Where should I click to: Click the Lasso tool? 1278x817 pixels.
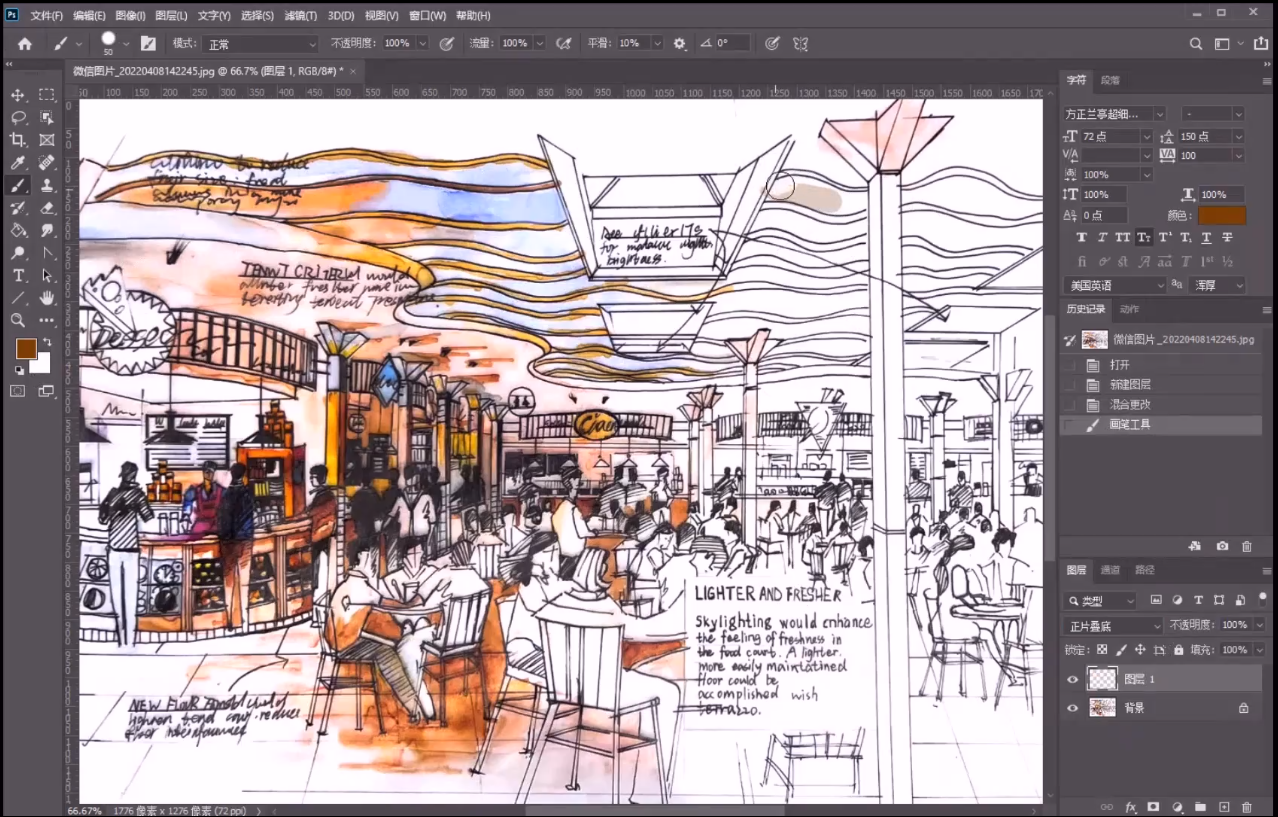pos(18,117)
